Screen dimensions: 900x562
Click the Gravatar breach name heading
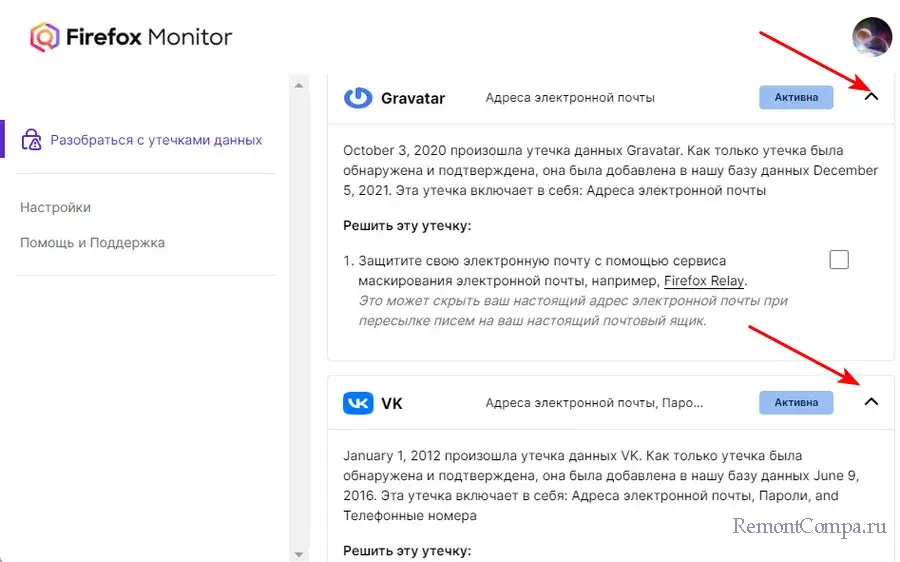(413, 98)
